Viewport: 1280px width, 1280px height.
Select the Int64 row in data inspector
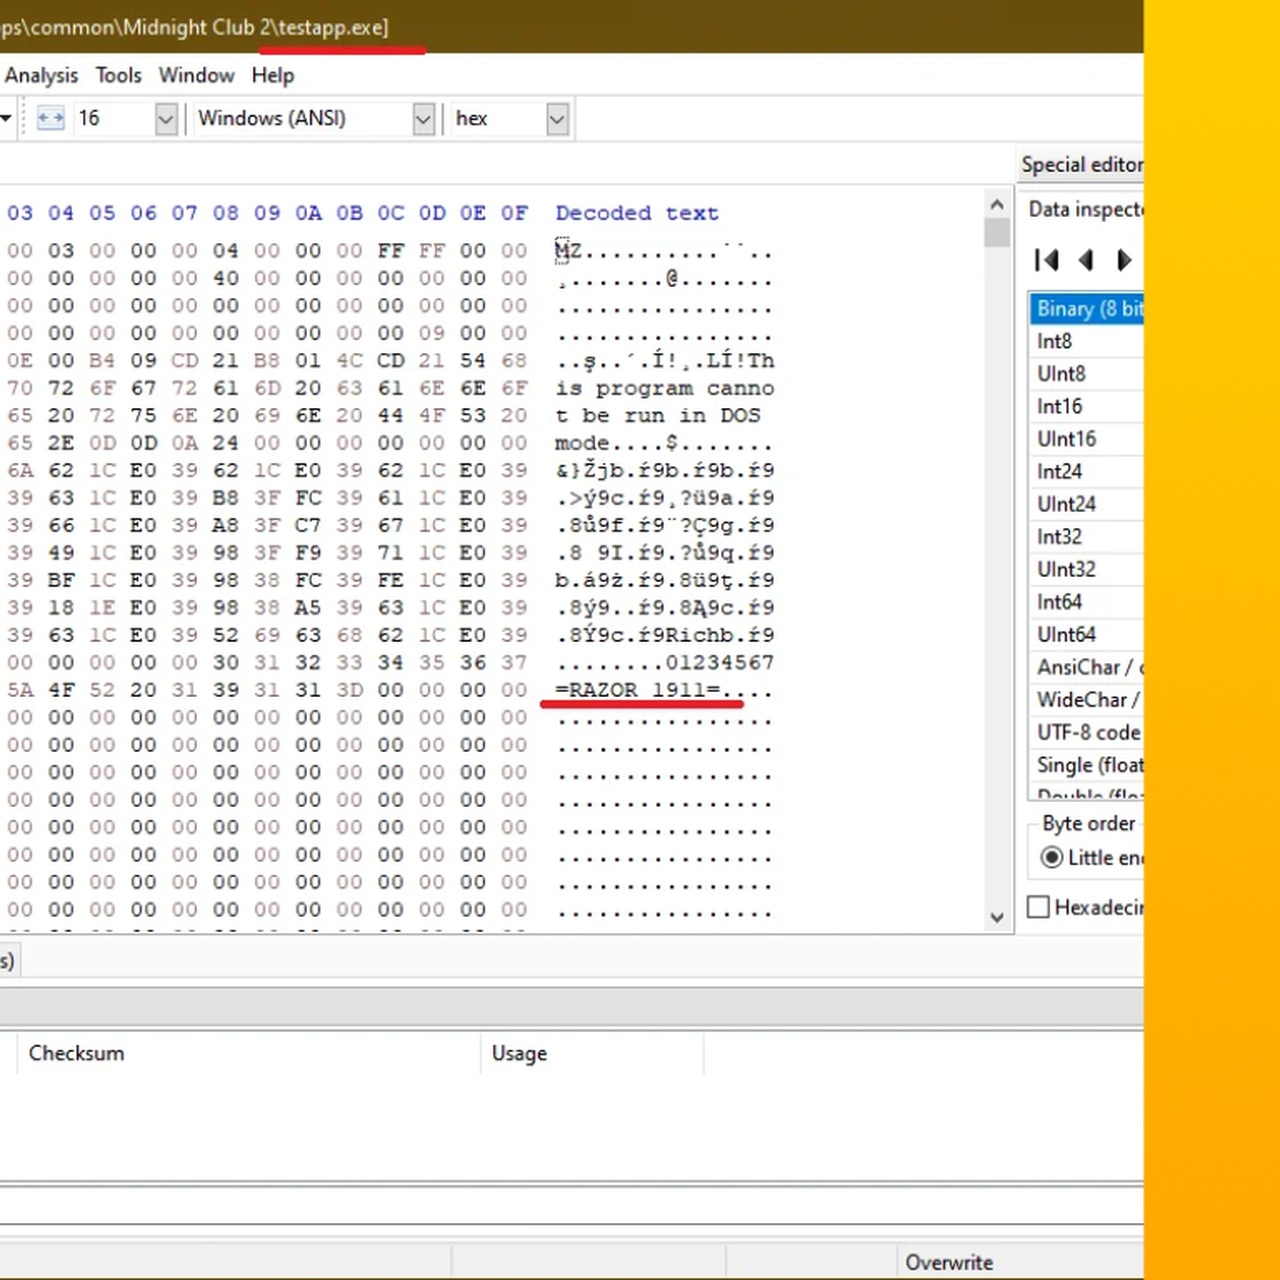point(1087,601)
